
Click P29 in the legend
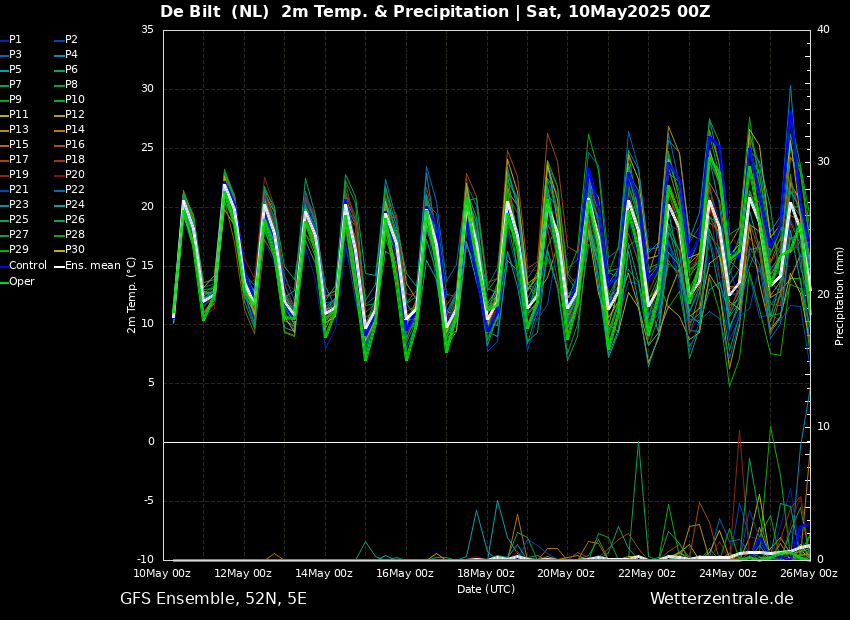tap(14, 249)
